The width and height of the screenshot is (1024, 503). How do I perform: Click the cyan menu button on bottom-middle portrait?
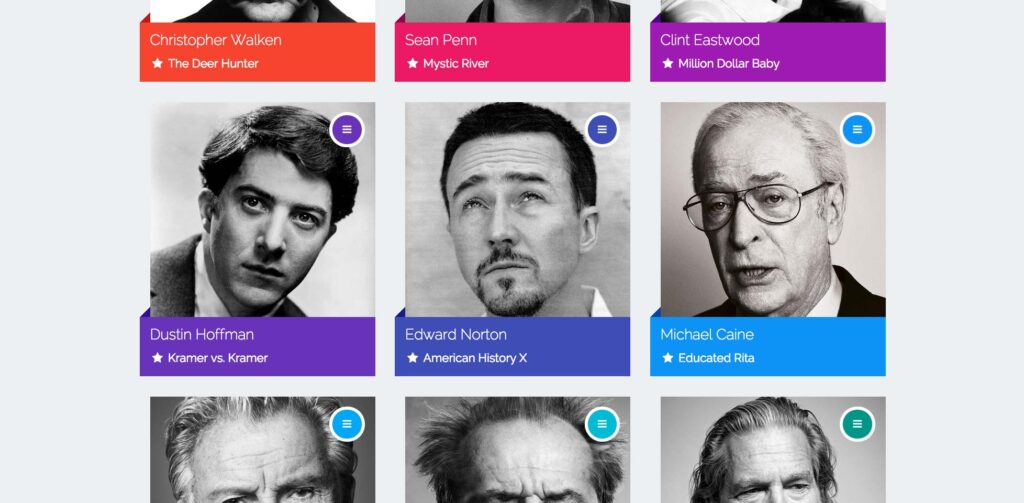point(602,424)
